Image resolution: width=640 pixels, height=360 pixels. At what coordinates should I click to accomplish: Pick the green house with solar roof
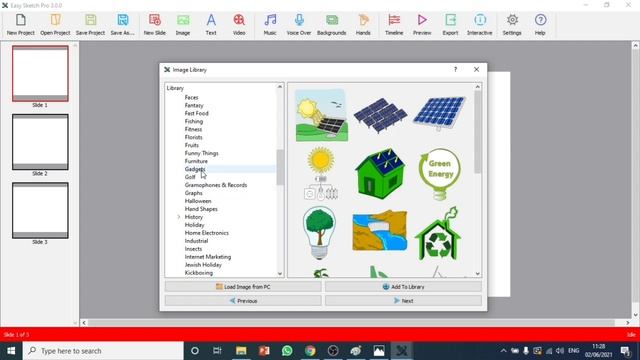point(380,173)
